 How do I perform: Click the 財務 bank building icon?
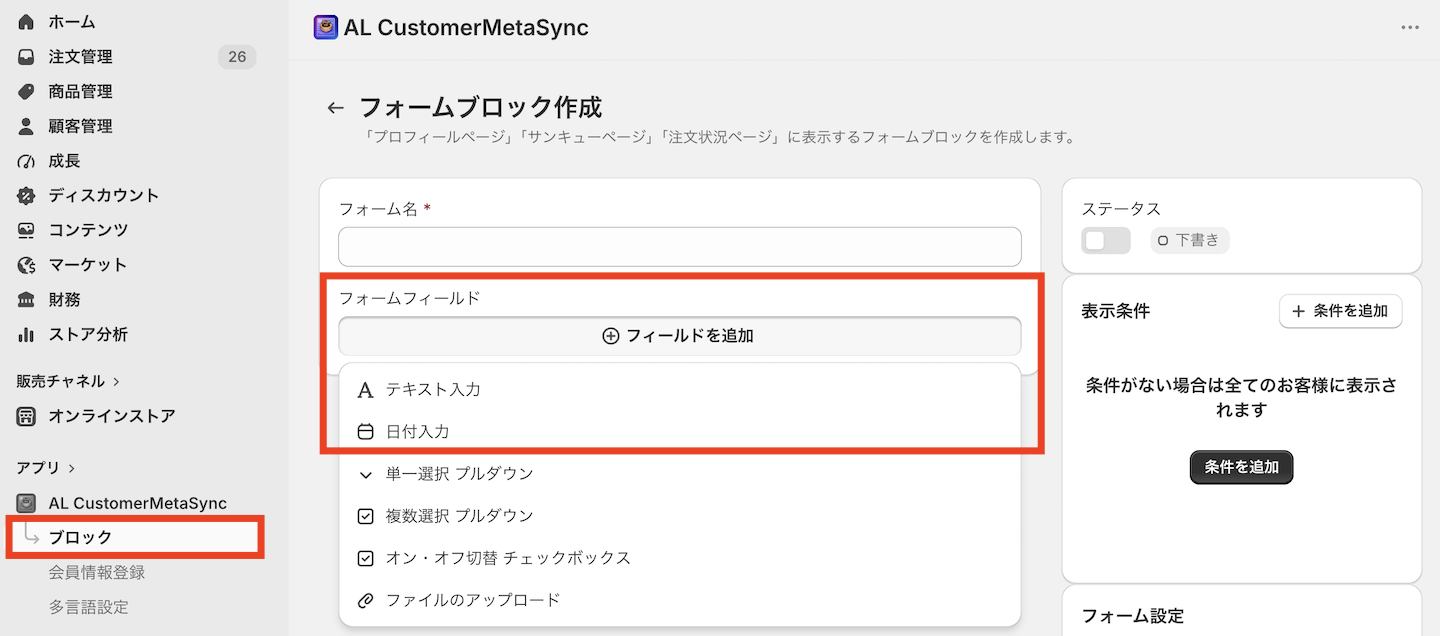tap(27, 300)
